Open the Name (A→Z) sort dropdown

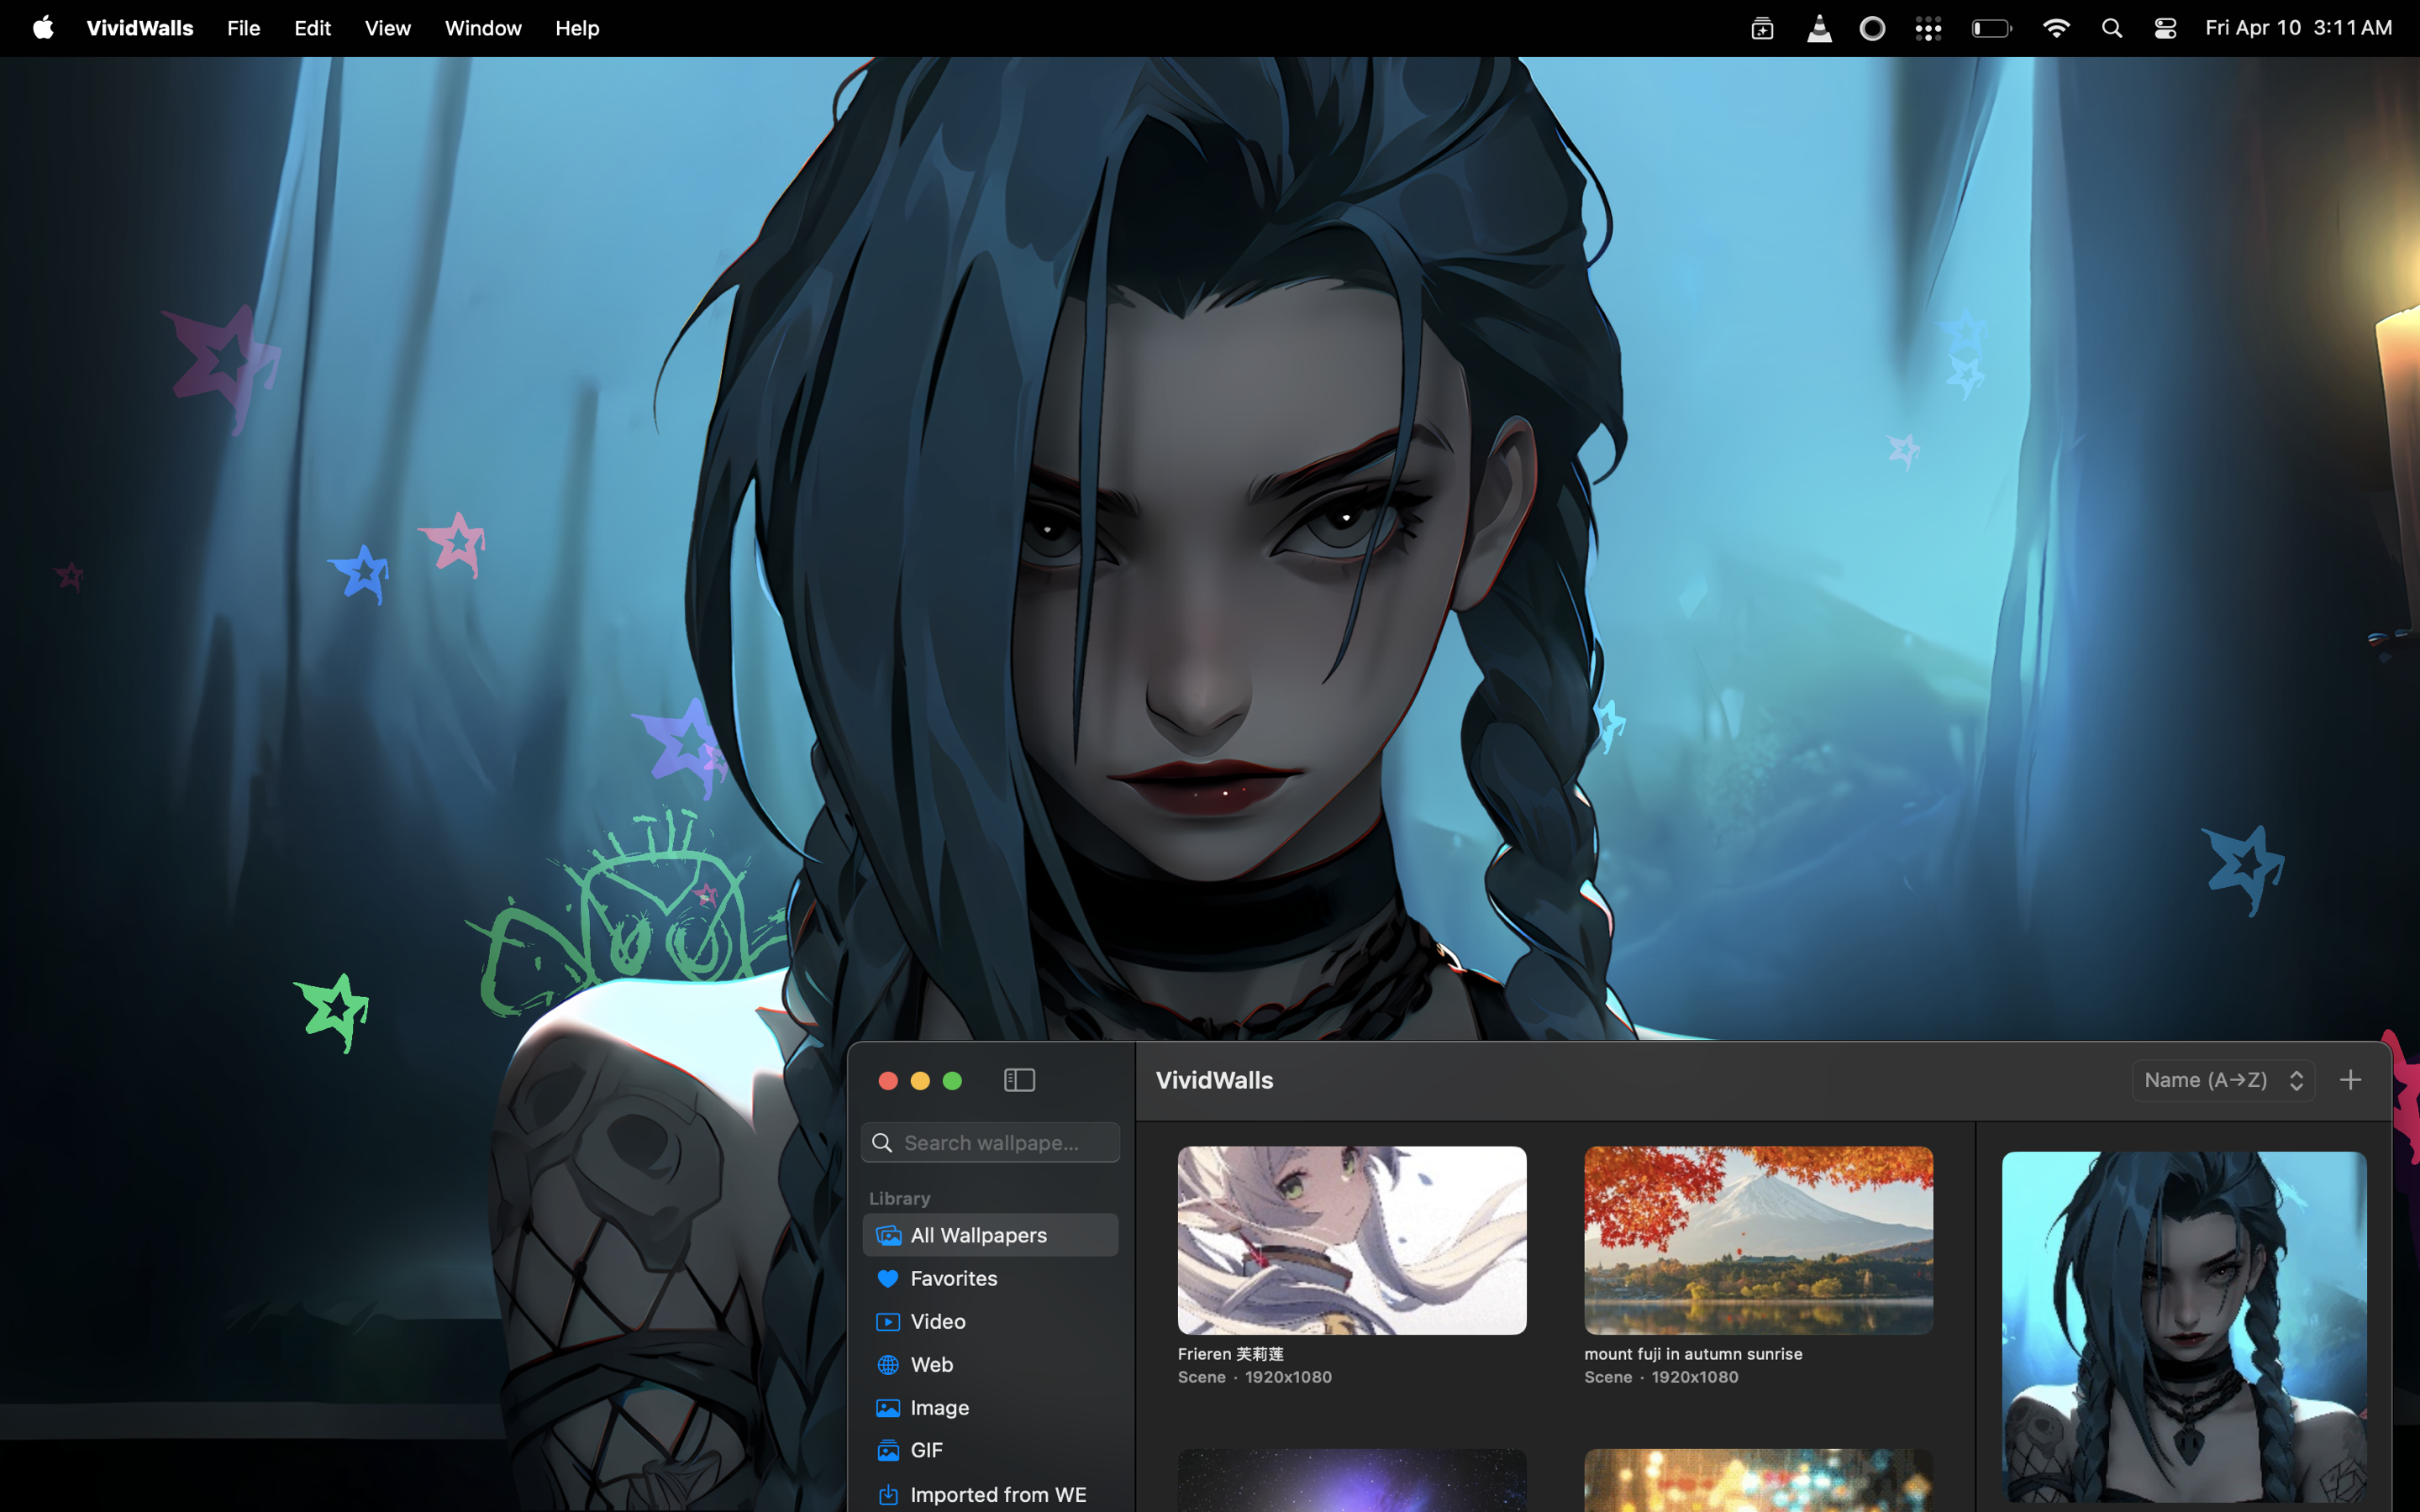click(2223, 1080)
